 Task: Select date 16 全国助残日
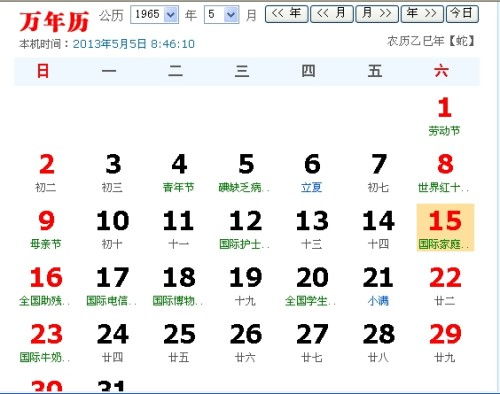(46, 286)
